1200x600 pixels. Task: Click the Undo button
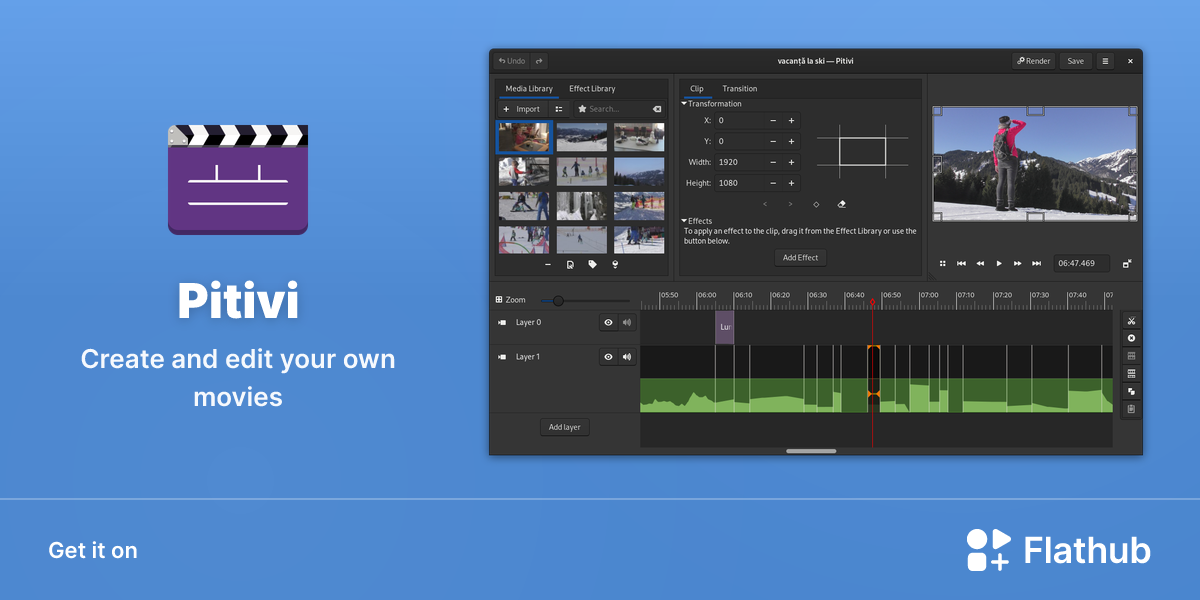point(512,61)
